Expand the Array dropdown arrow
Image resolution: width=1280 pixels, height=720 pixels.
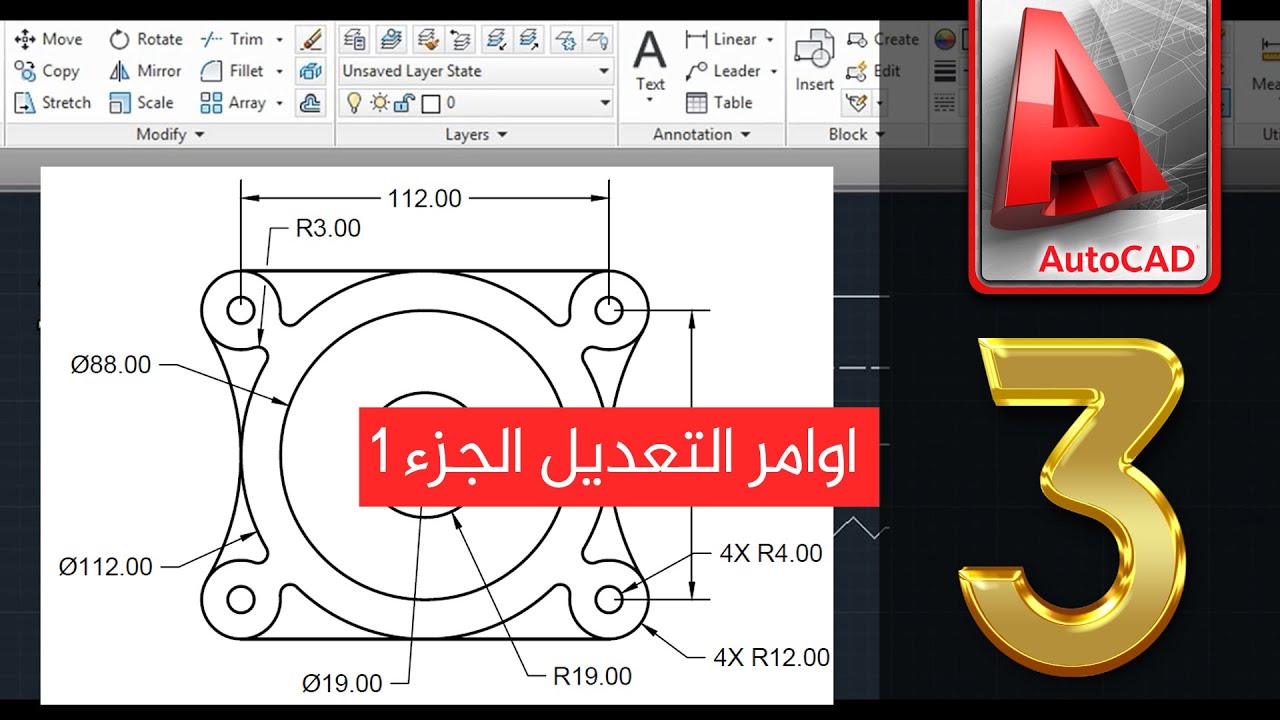pyautogui.click(x=279, y=102)
